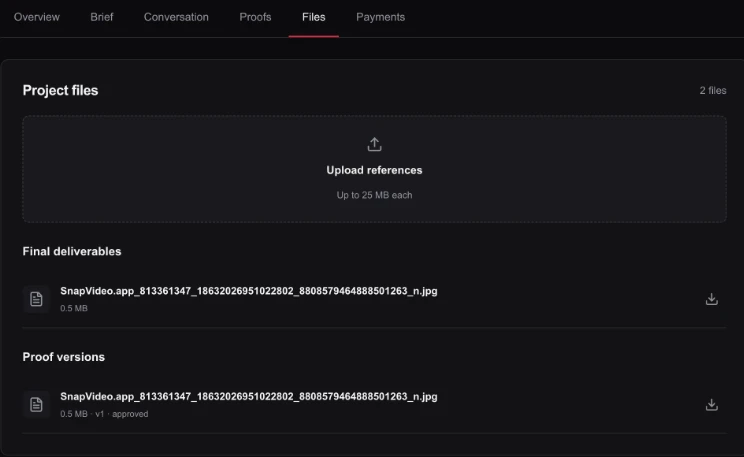Image resolution: width=744 pixels, height=457 pixels.
Task: Click the Final deliverables heading
Action: [72, 252]
